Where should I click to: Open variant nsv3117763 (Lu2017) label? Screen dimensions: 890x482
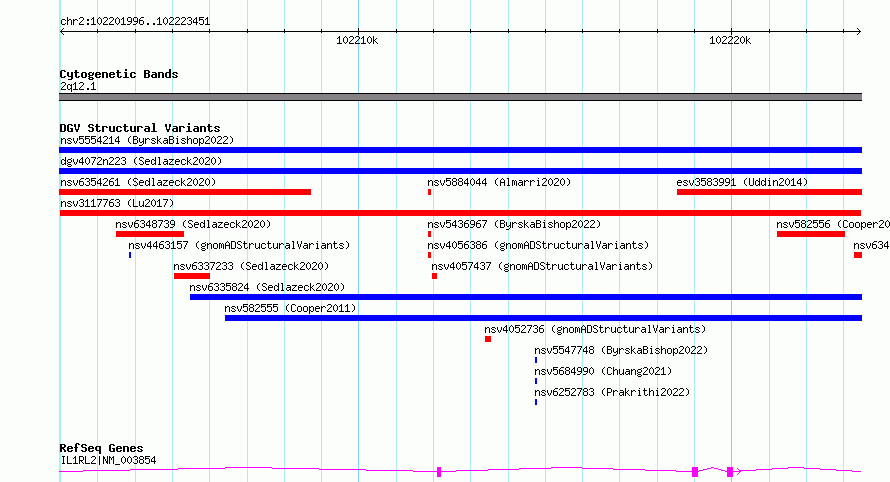117,203
